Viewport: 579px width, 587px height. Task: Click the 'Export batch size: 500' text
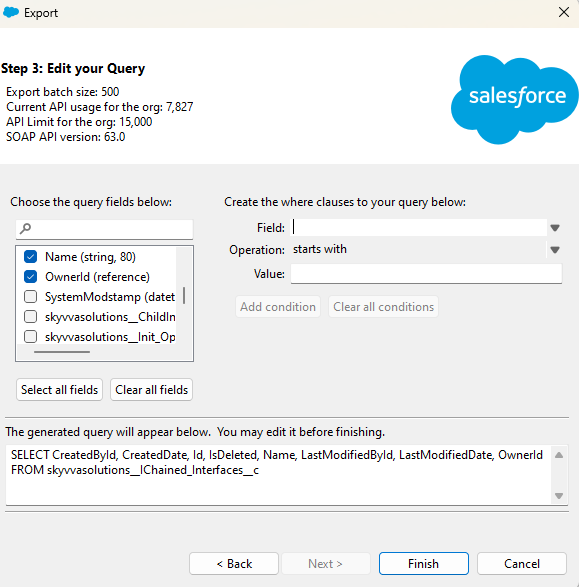click(x=63, y=92)
